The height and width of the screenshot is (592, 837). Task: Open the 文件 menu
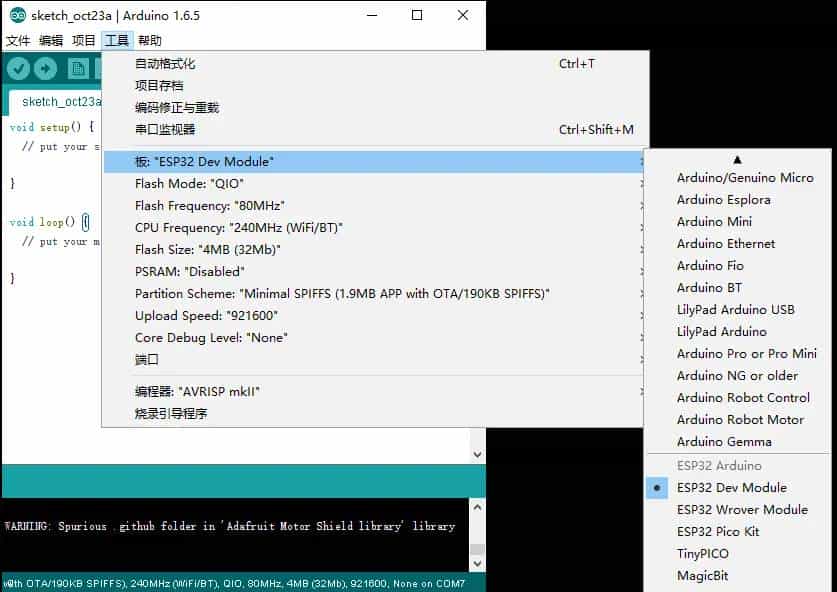[17, 40]
